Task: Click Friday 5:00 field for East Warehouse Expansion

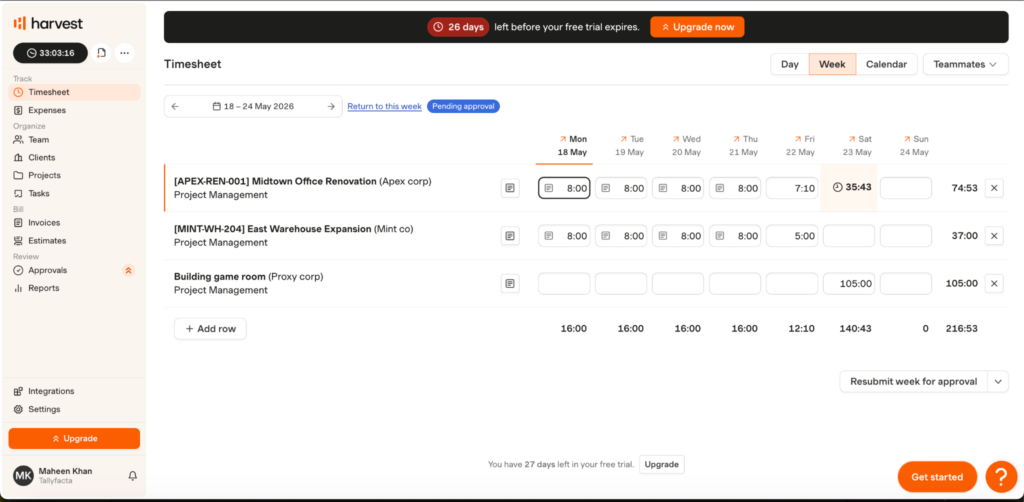Action: pos(792,236)
